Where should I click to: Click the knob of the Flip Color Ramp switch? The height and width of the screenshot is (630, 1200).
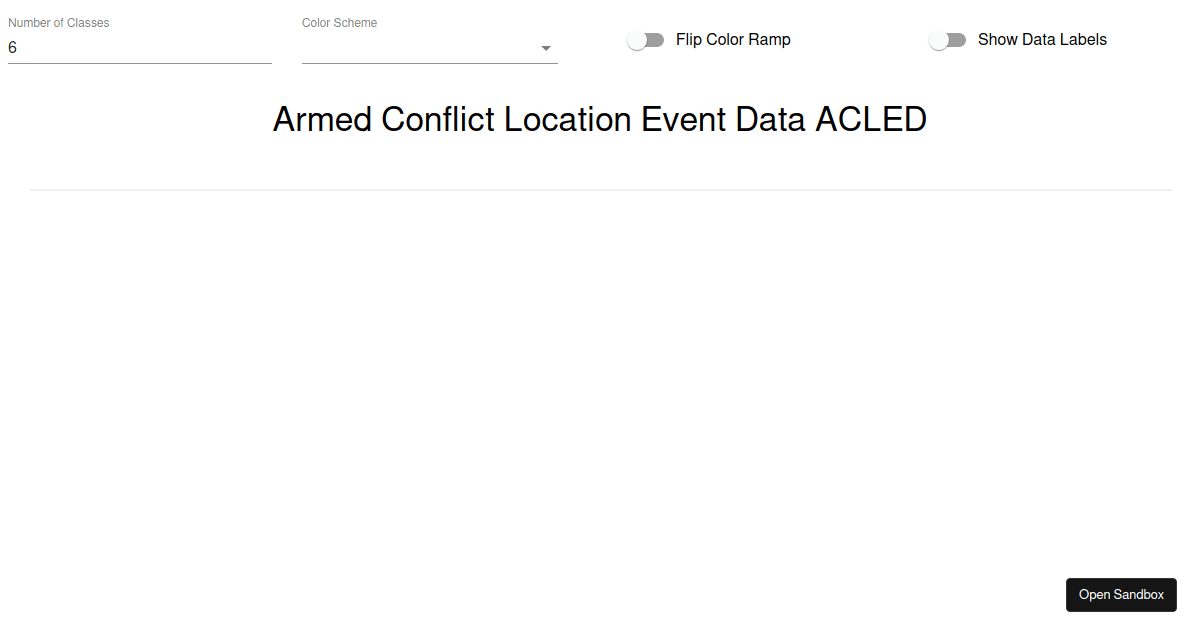637,40
